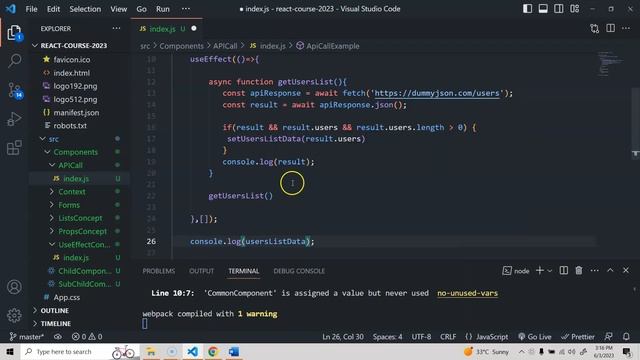Switch to the Problems tab
Viewport: 640px width, 360px height.
[x=159, y=271]
